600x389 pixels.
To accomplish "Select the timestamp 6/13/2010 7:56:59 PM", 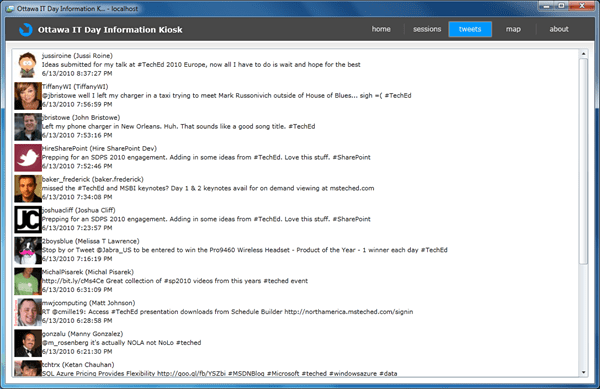I will point(77,104).
